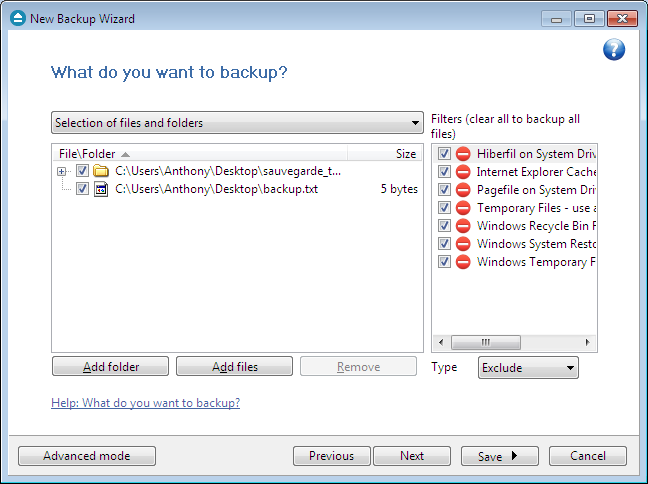Click the backup app icon in title bar
Image resolution: width=648 pixels, height=484 pixels.
point(18,18)
